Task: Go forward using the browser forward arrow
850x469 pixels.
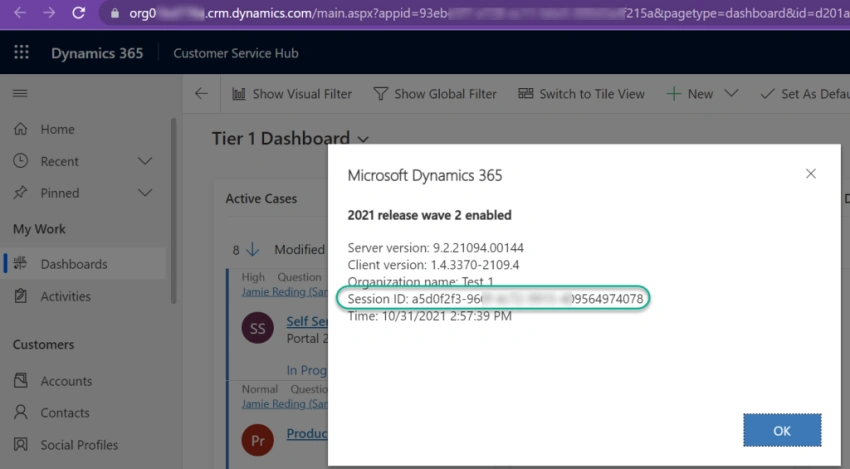Action: pyautogui.click(x=49, y=12)
